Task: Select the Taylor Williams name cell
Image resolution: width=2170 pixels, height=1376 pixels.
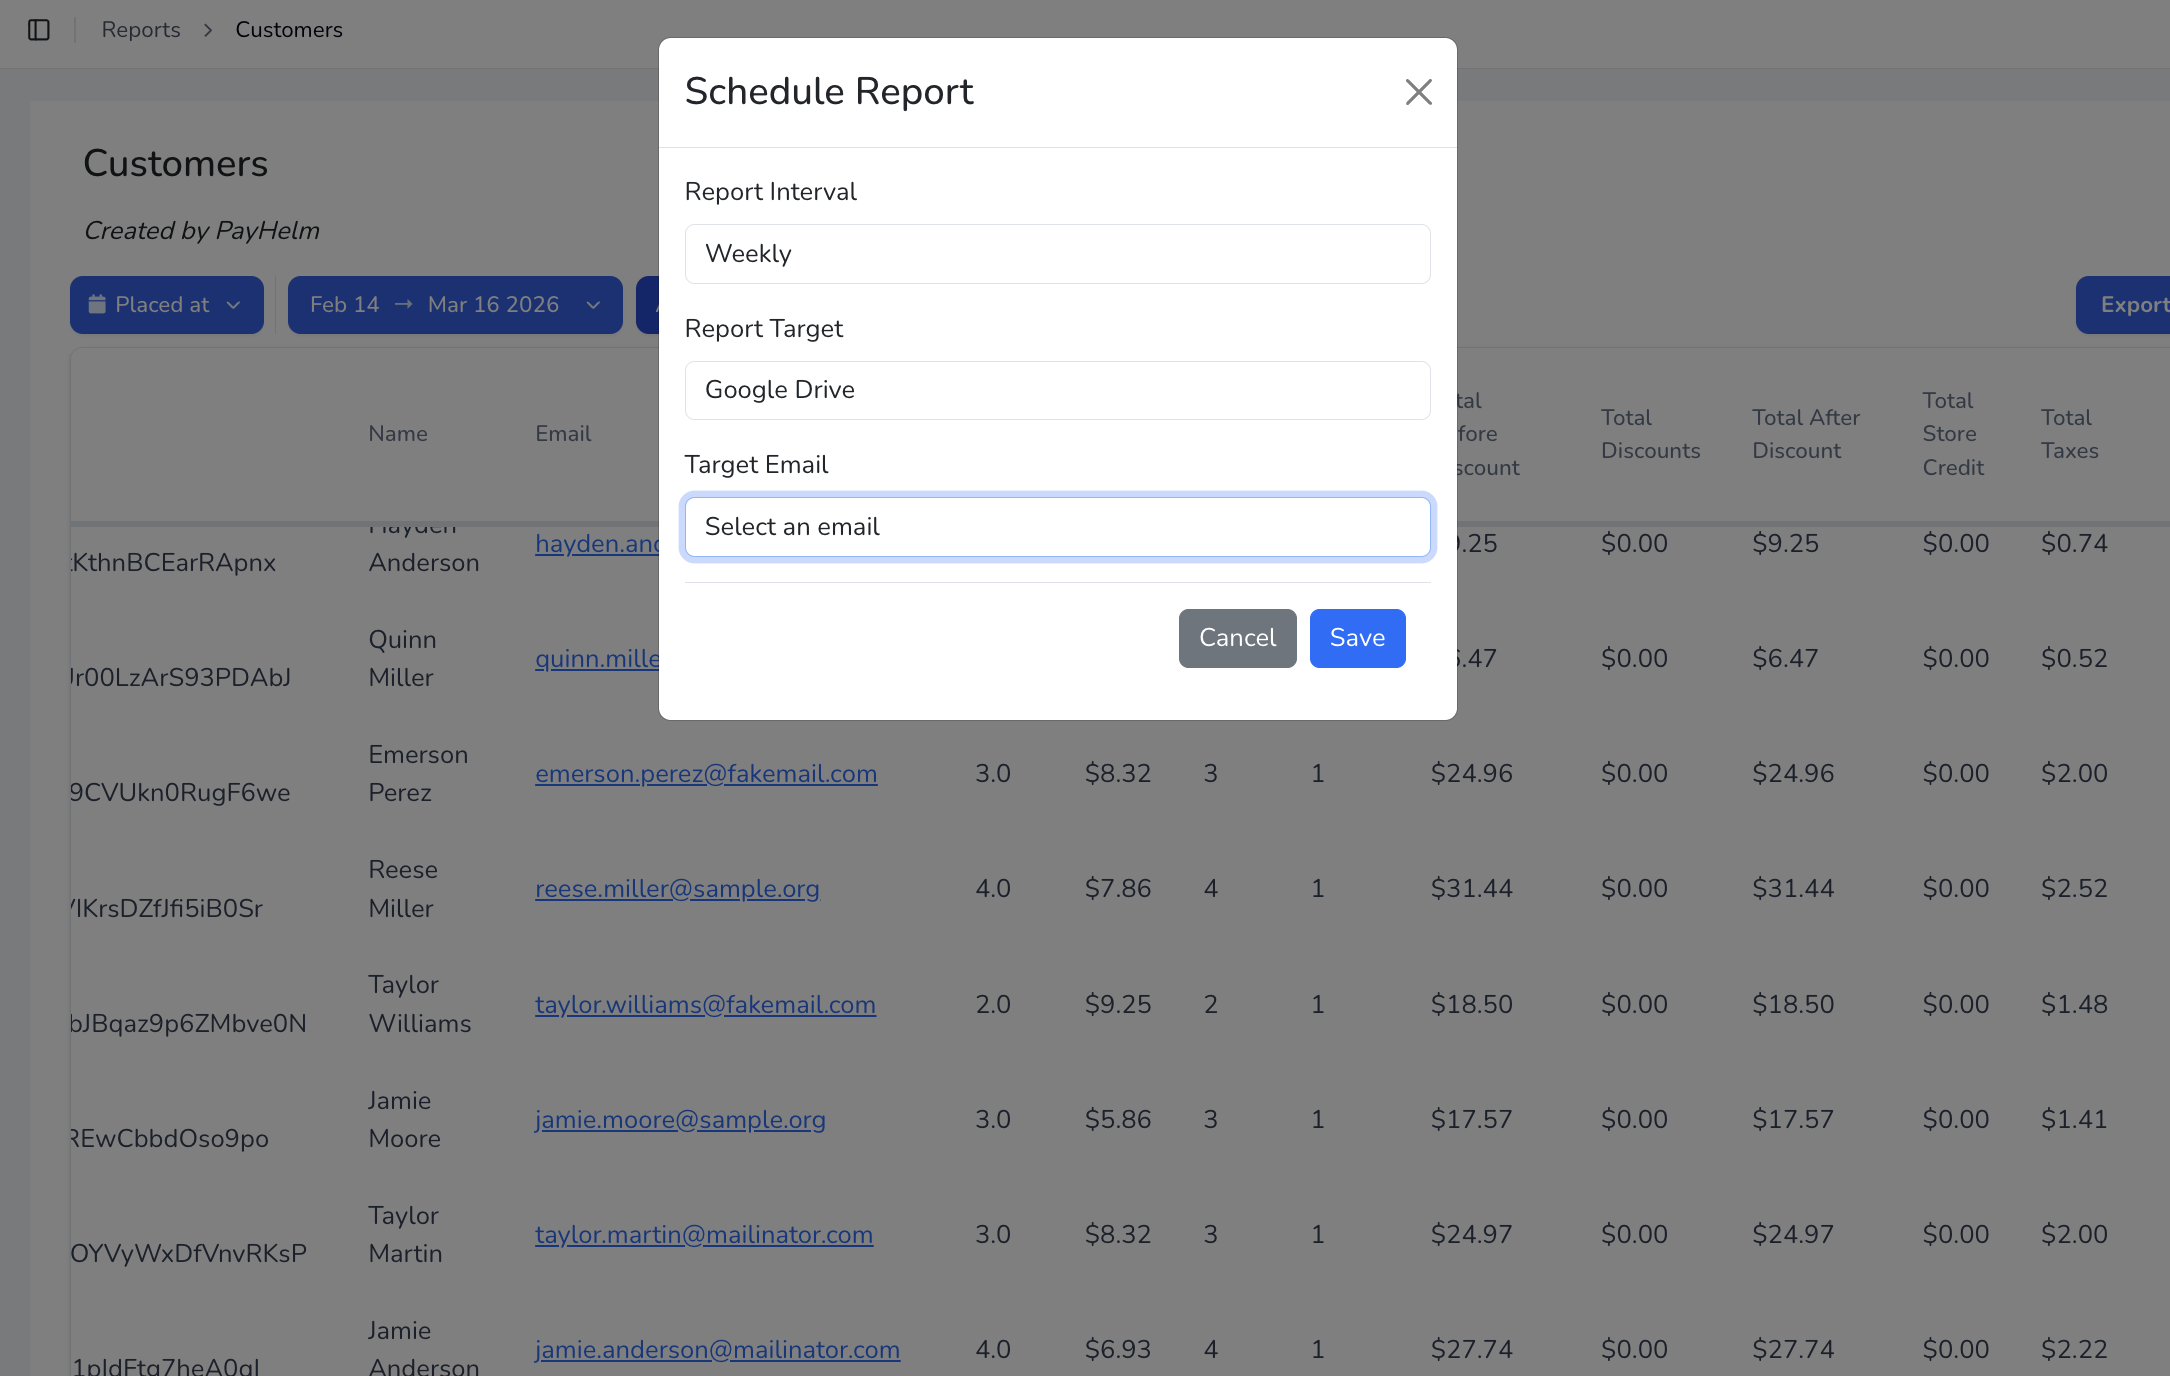Action: point(420,1004)
